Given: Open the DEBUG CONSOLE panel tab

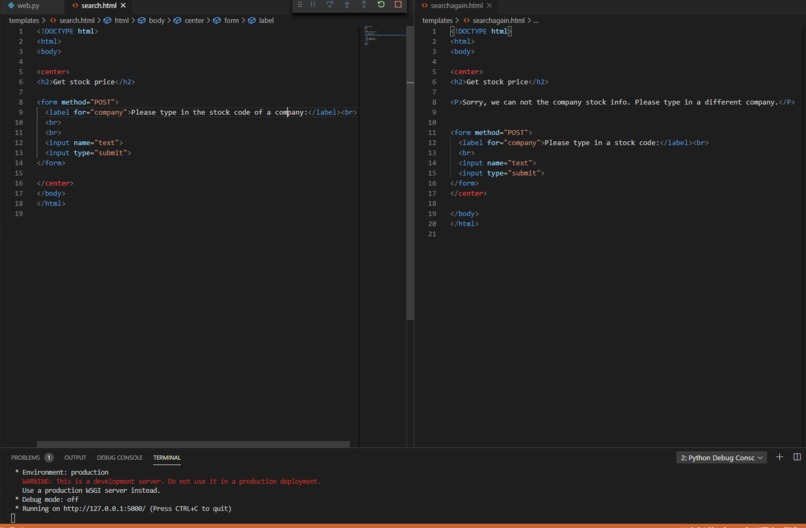Looking at the screenshot, I should point(119,458).
